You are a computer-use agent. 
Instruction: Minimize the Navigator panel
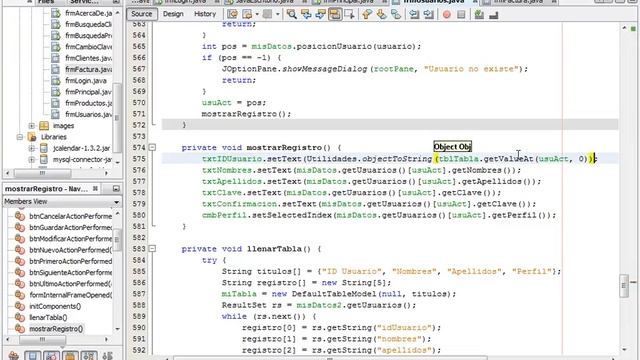click(x=116, y=189)
